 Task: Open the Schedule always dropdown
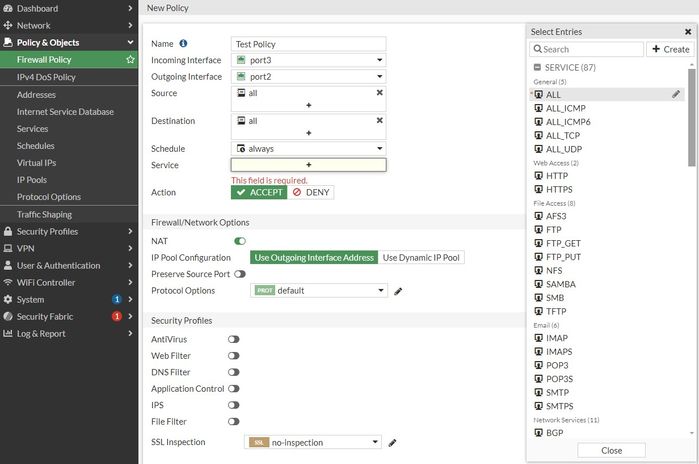[x=308, y=148]
